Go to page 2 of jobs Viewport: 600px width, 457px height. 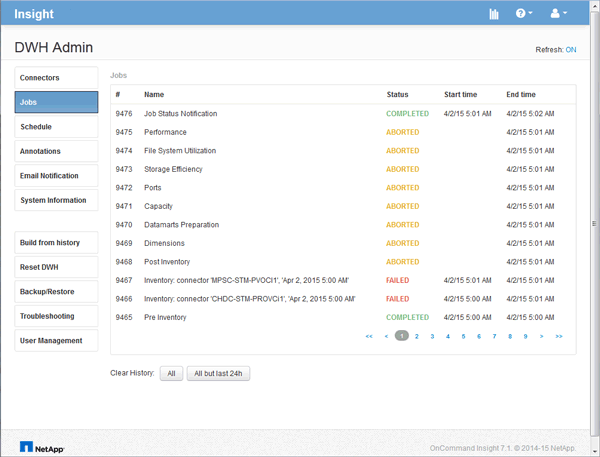click(x=417, y=337)
